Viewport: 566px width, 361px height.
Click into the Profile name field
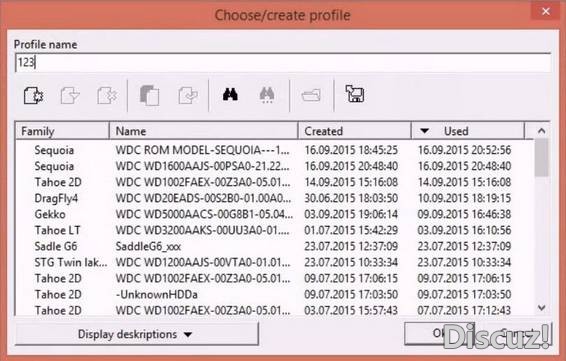tap(283, 62)
